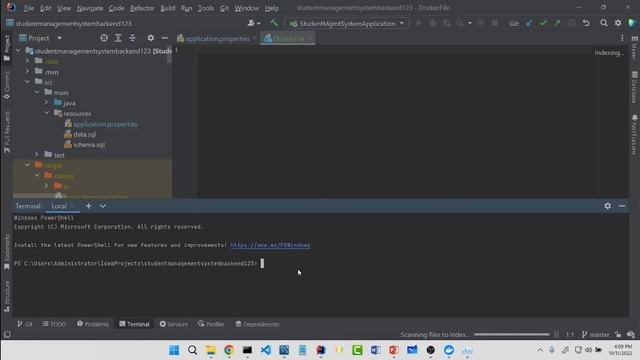Open VS Code from the taskbar
This screenshot has width=640, height=360.
(266, 350)
